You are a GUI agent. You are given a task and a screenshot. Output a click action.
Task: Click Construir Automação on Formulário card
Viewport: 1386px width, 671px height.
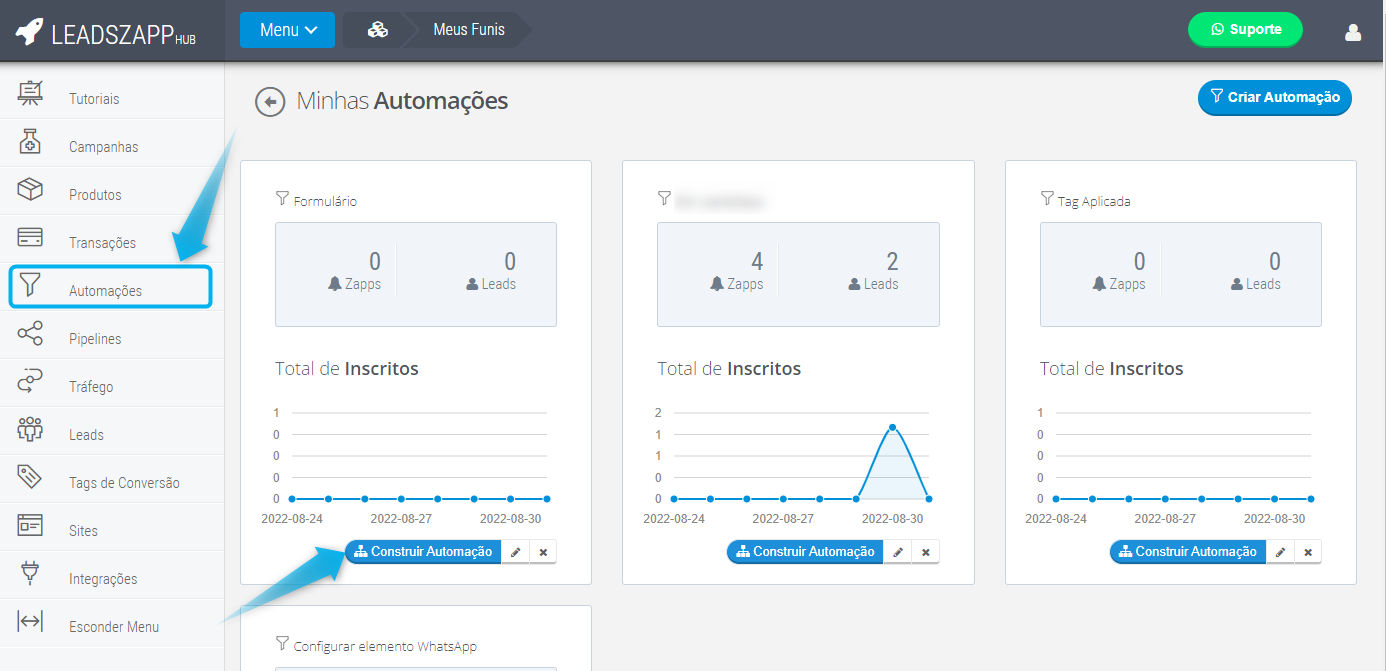point(423,552)
